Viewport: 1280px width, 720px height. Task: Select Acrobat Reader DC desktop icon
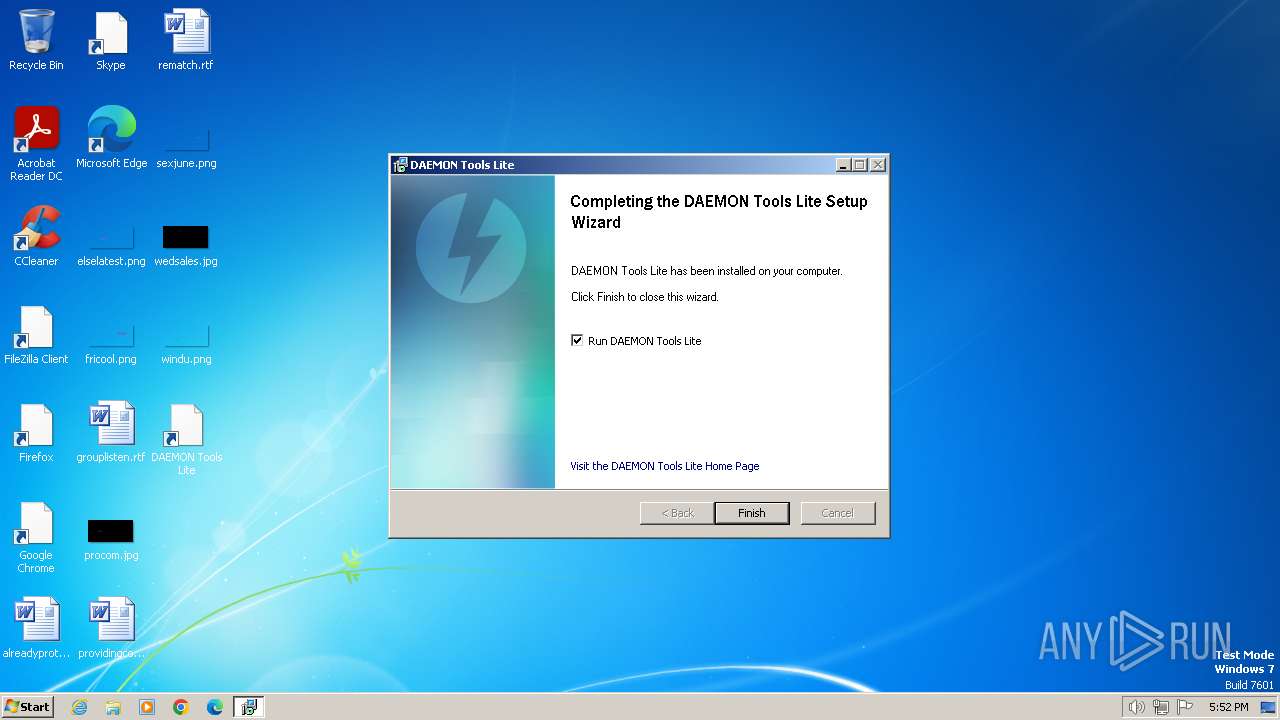tap(36, 145)
